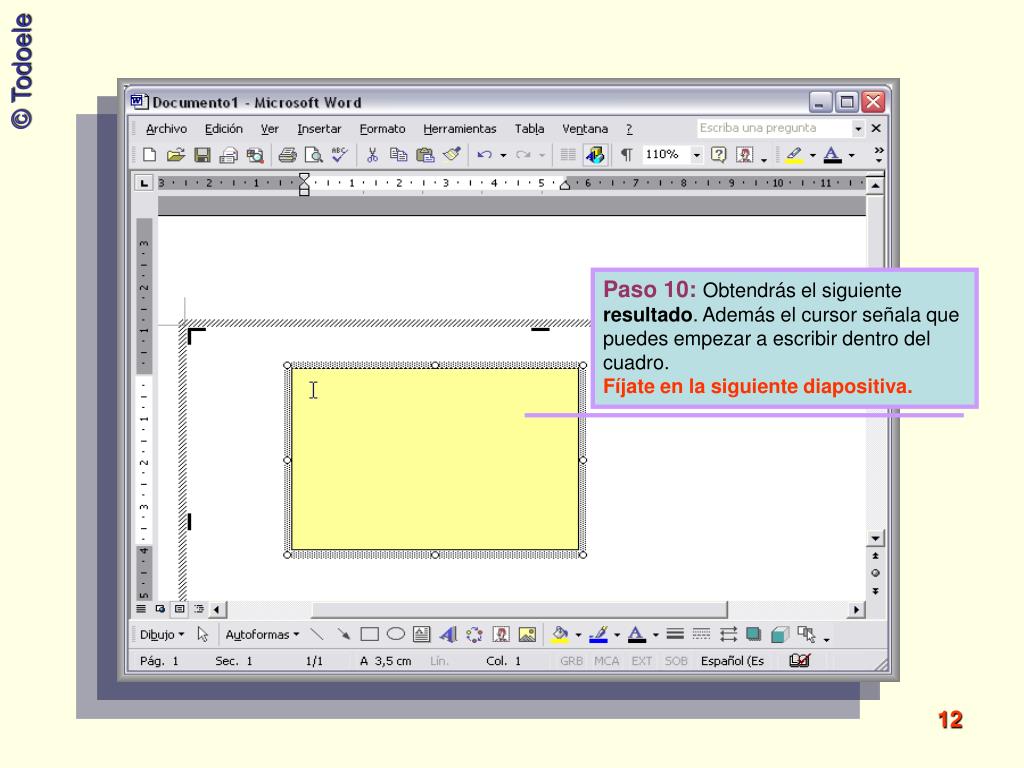Apply Shadow Style to the shape
The height and width of the screenshot is (768, 1024).
(754, 634)
